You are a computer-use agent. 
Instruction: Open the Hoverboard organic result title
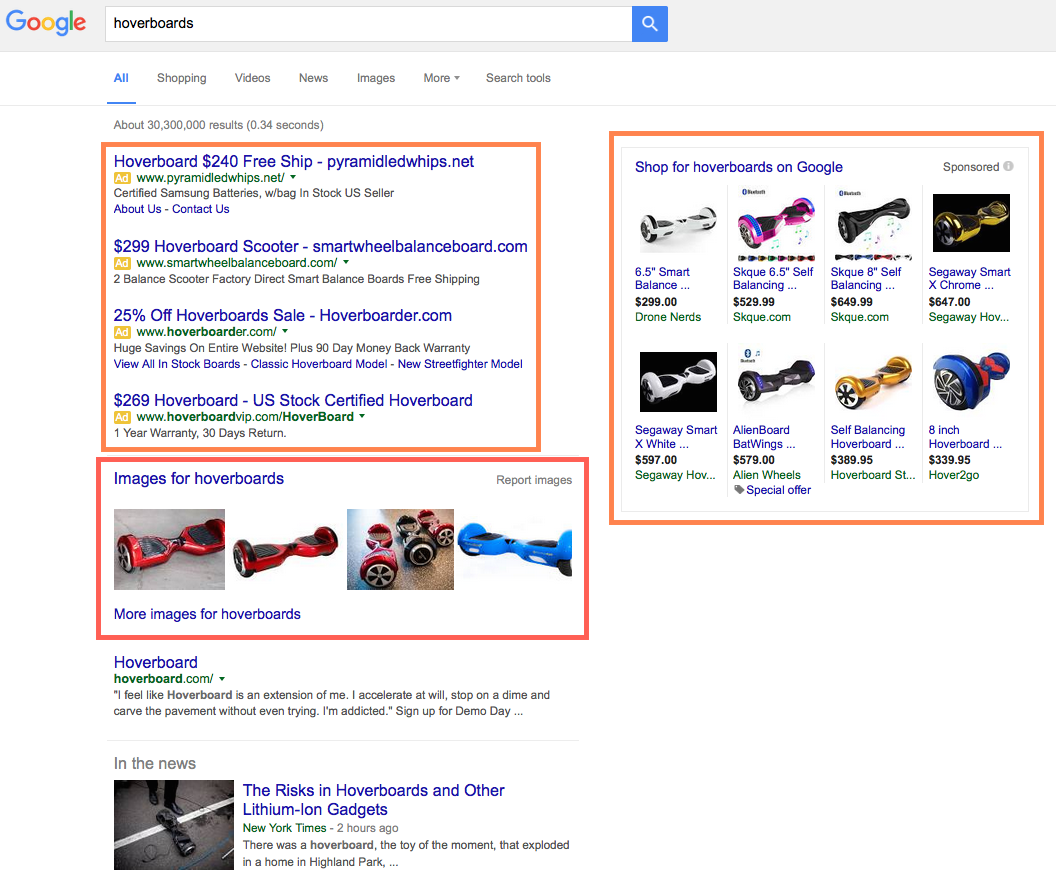tap(156, 663)
